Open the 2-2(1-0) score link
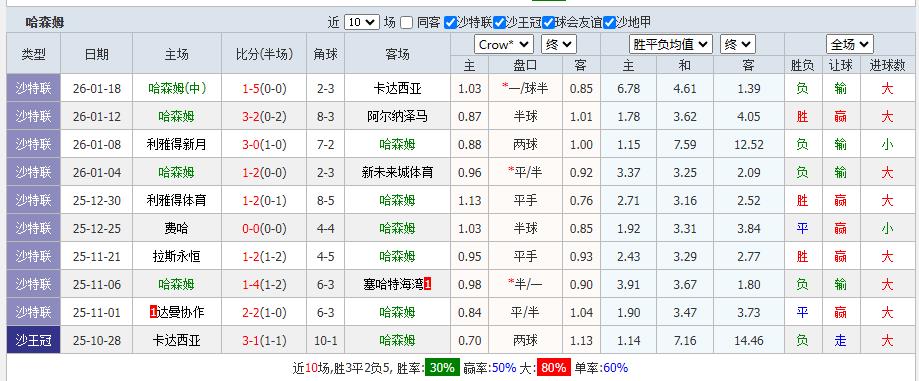 [264, 312]
